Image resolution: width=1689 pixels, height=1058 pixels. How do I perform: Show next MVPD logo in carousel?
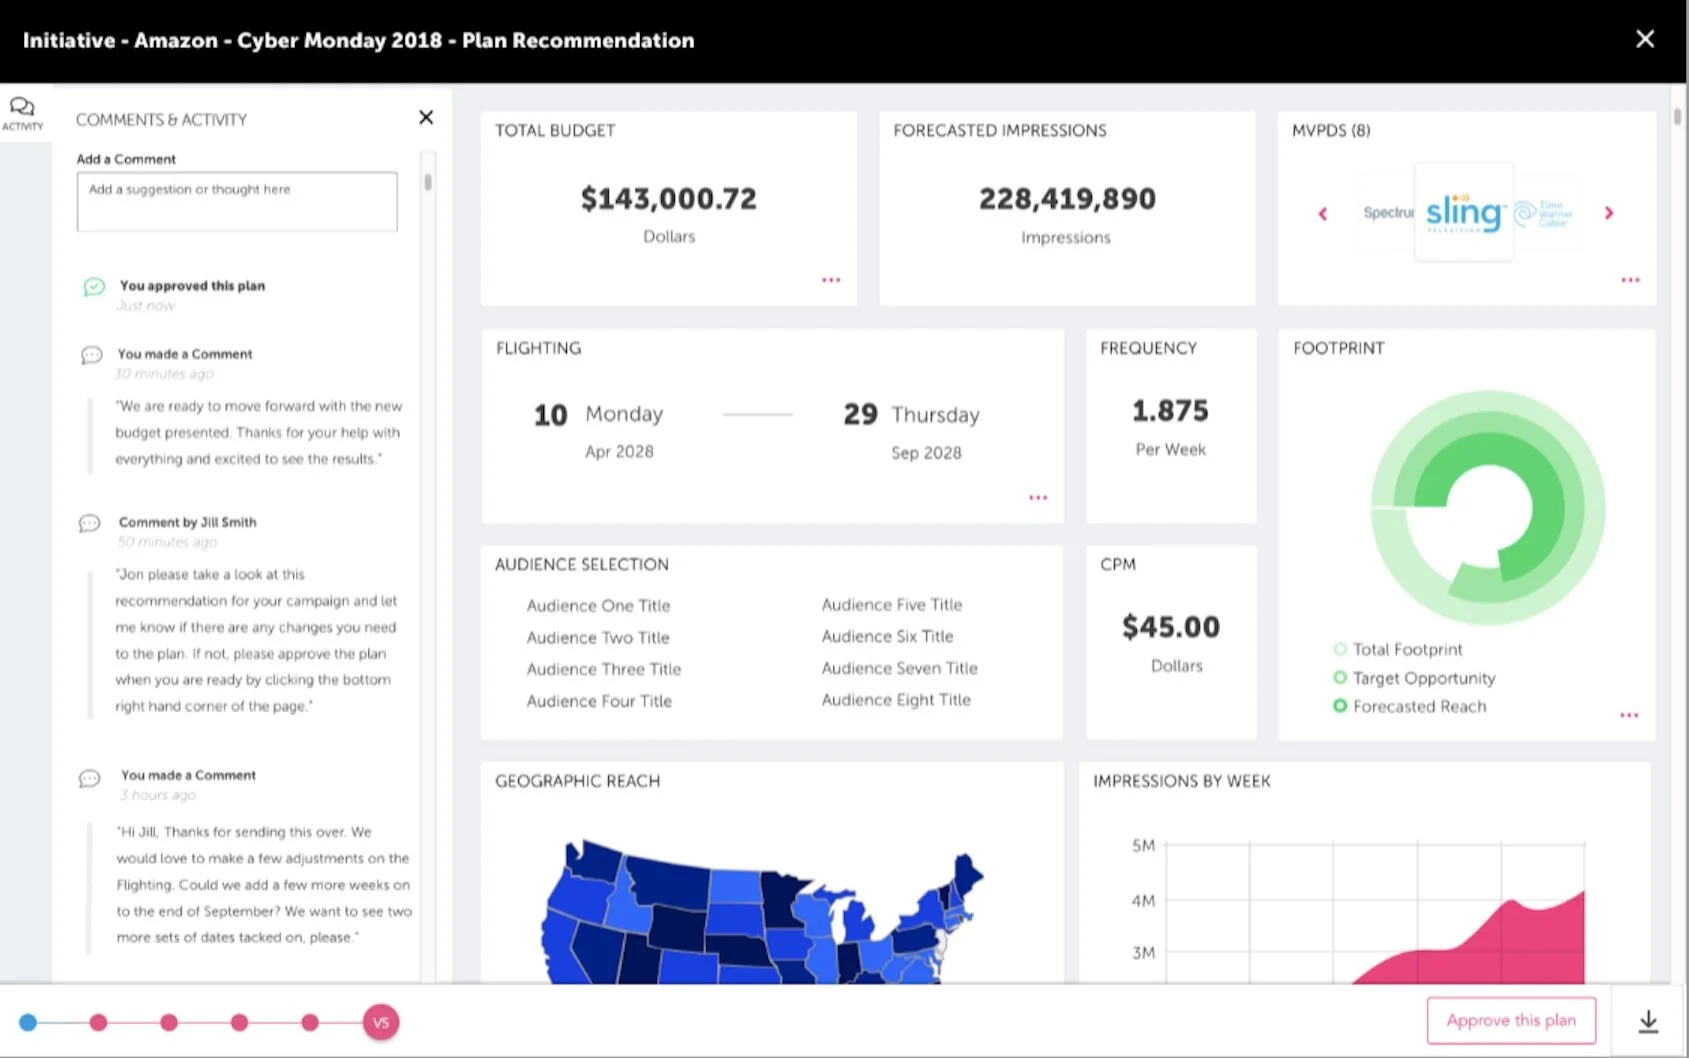[1609, 213]
